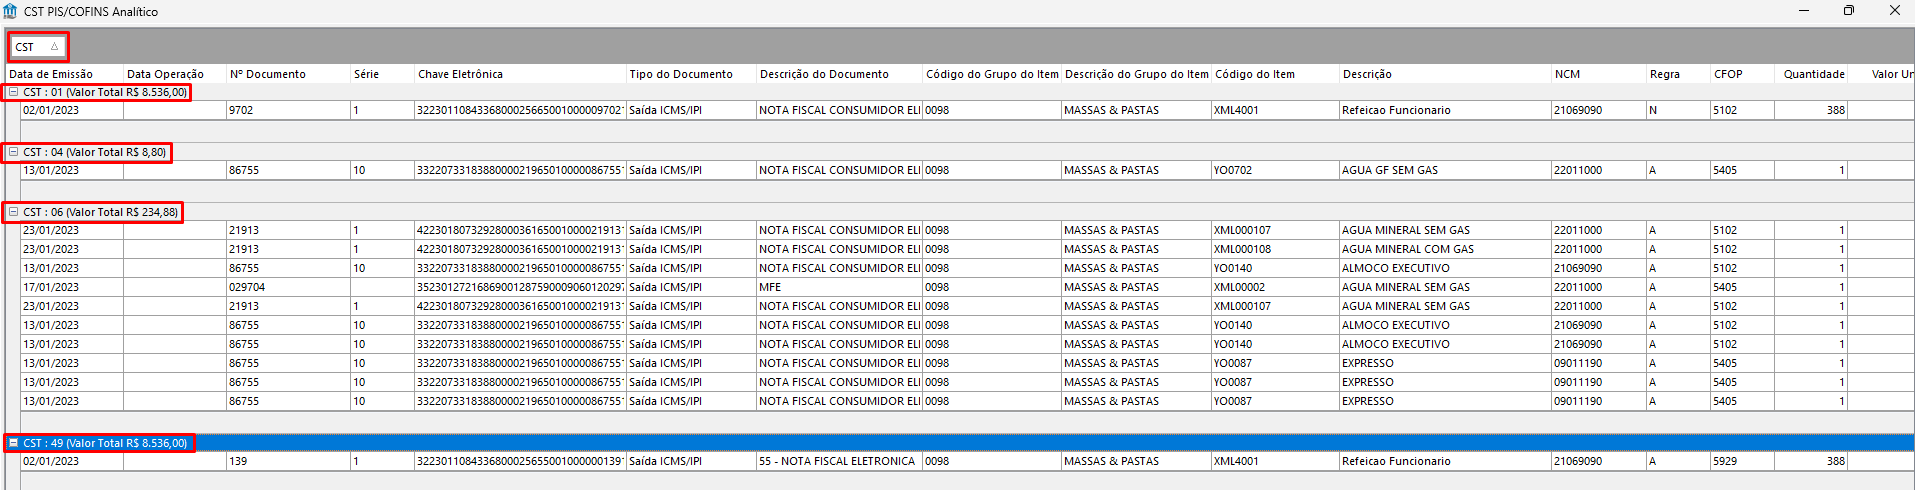
Task: Collapse the CST : 01 group
Action: coord(14,92)
